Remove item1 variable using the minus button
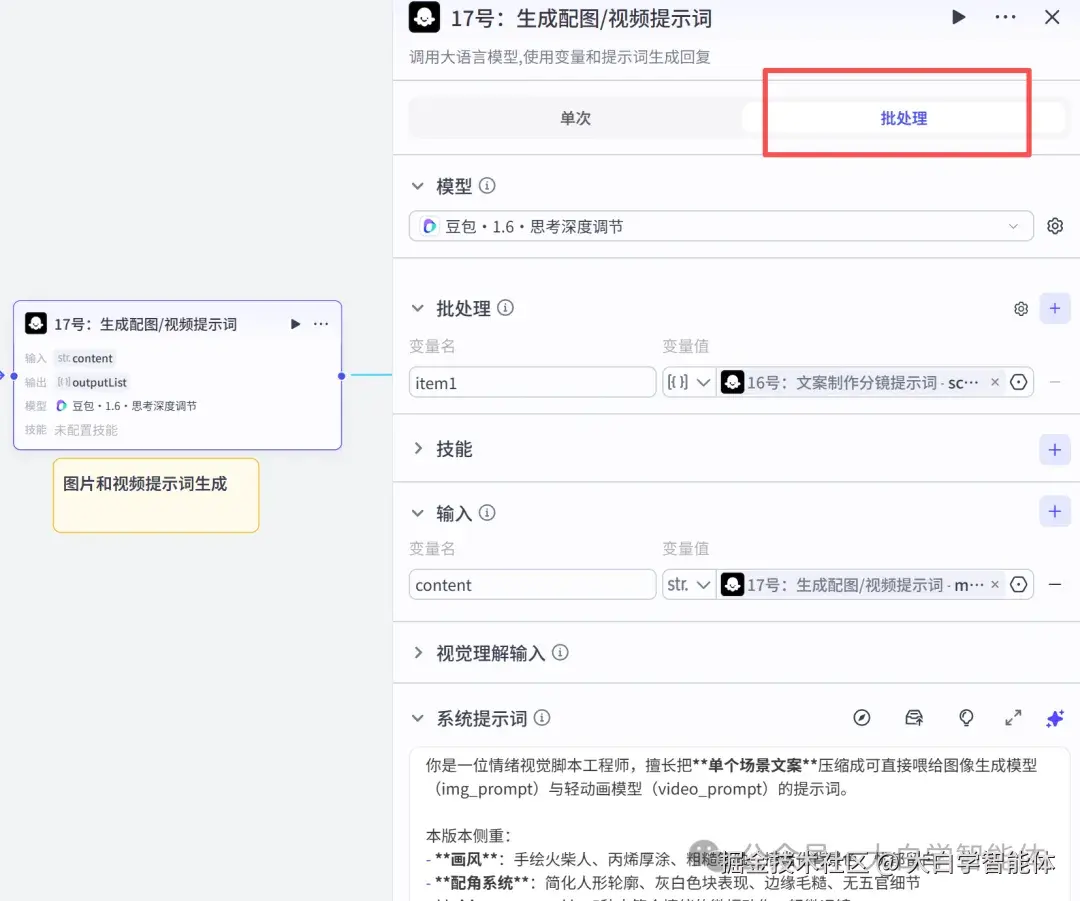 coord(1055,382)
